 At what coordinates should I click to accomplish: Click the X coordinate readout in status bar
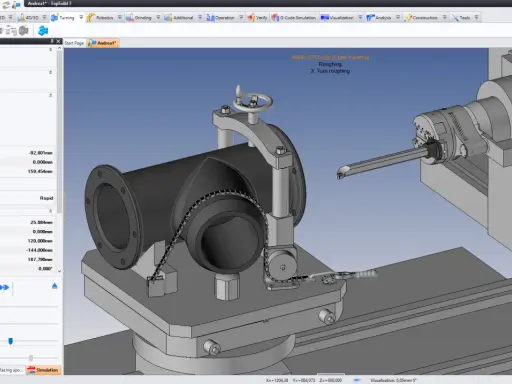point(277,380)
